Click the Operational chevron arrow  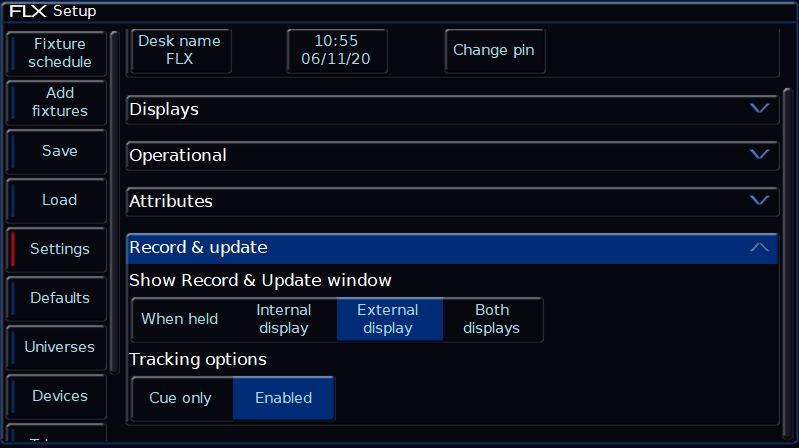(x=759, y=154)
